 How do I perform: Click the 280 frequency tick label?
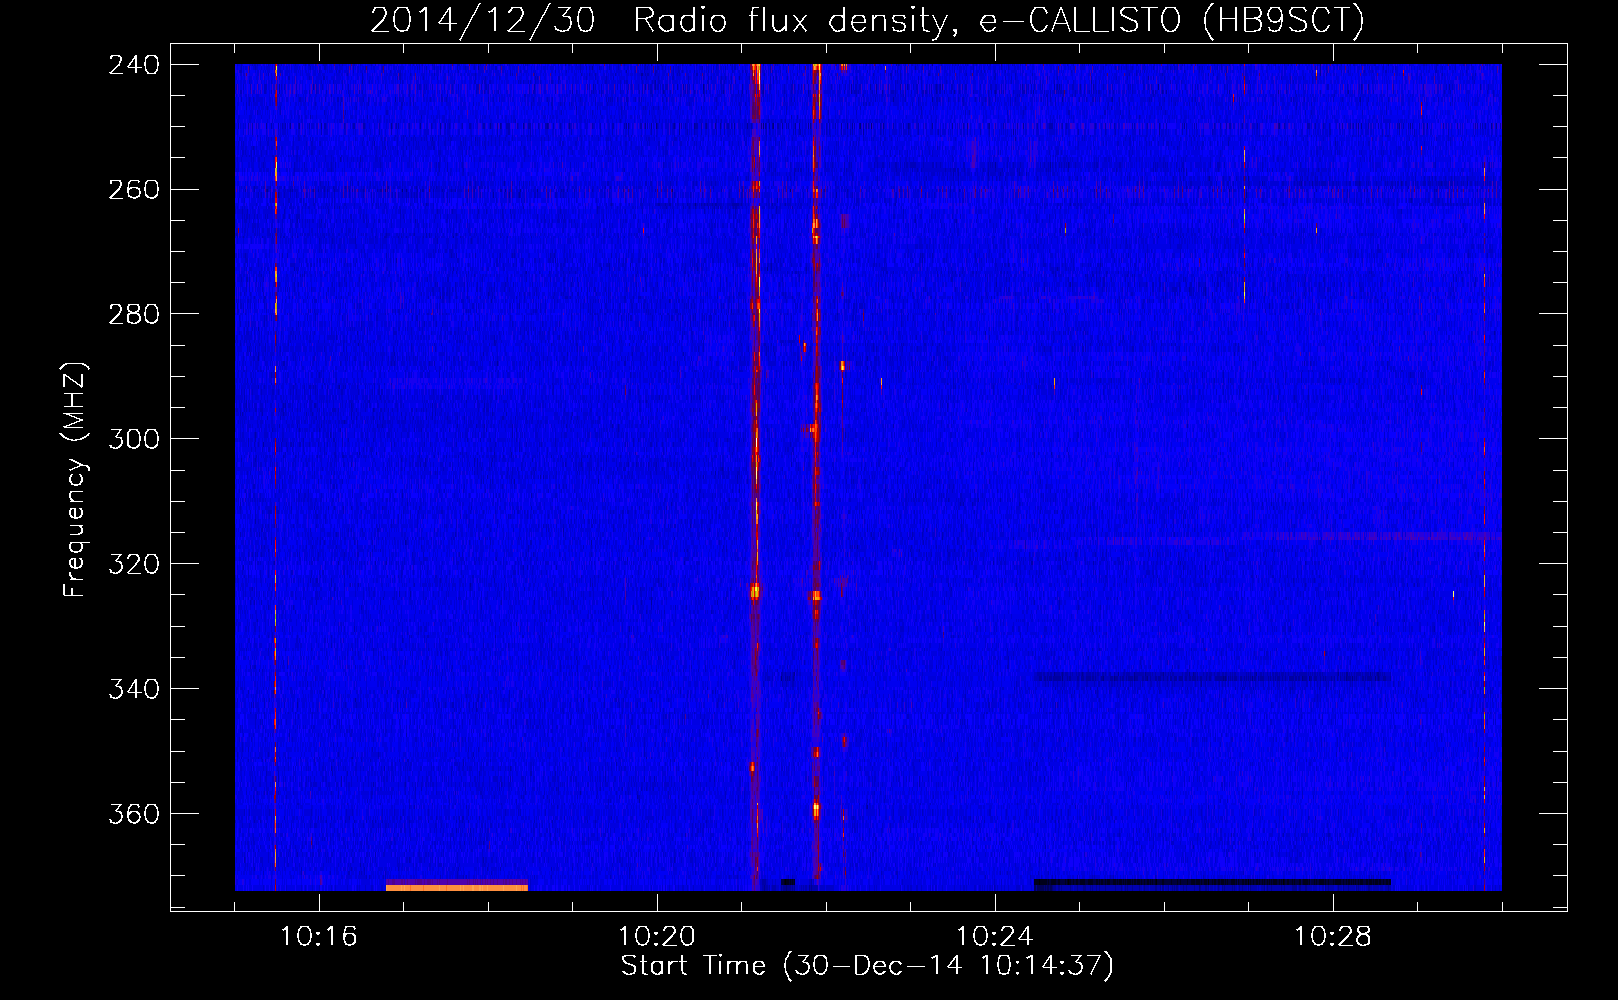tap(134, 315)
